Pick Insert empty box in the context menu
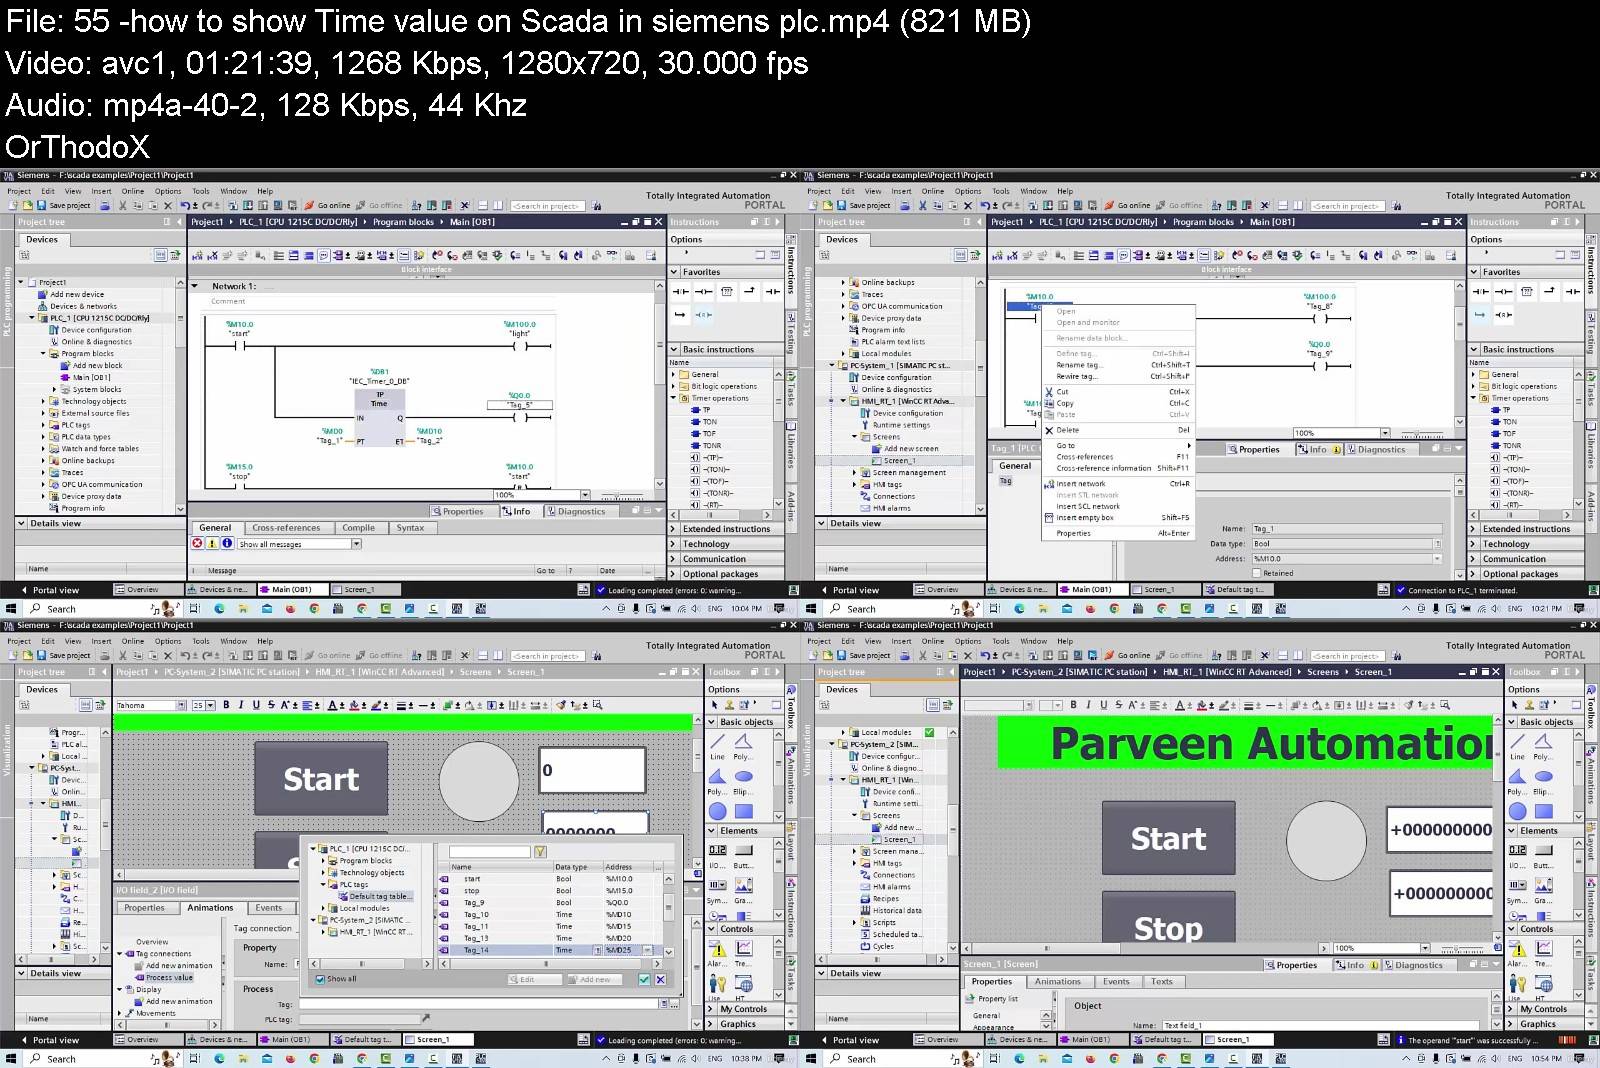Screen dimensions: 1600x1068 click(1118, 518)
